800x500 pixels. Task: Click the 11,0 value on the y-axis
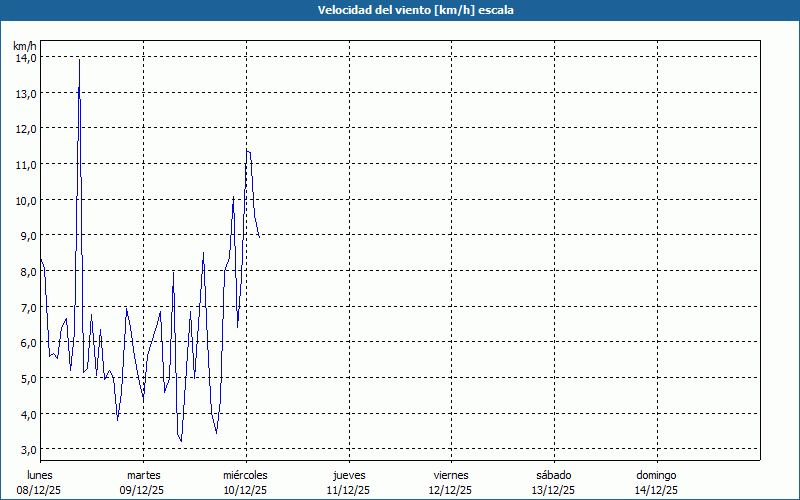pos(26,165)
